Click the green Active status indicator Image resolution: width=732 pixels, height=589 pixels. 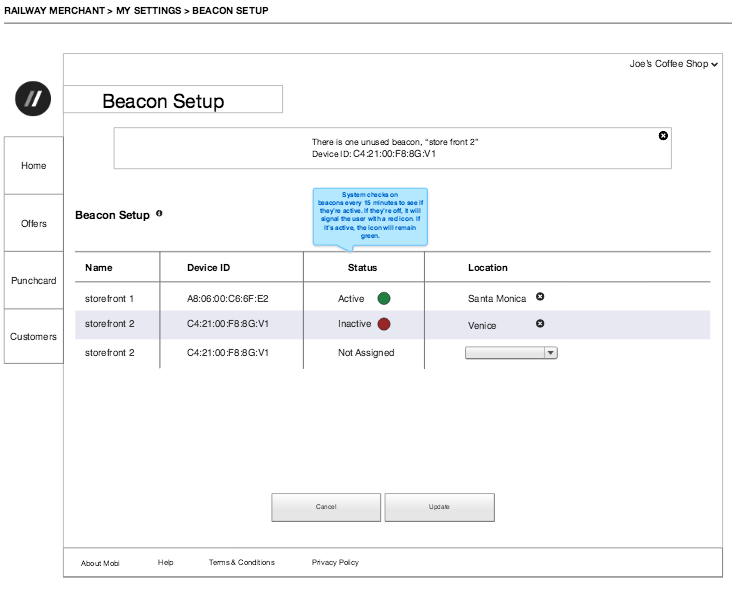tap(384, 298)
